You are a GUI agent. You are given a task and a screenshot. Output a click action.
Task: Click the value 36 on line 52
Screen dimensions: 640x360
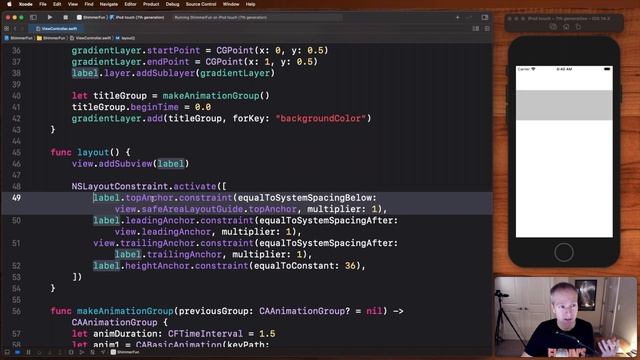(x=350, y=266)
